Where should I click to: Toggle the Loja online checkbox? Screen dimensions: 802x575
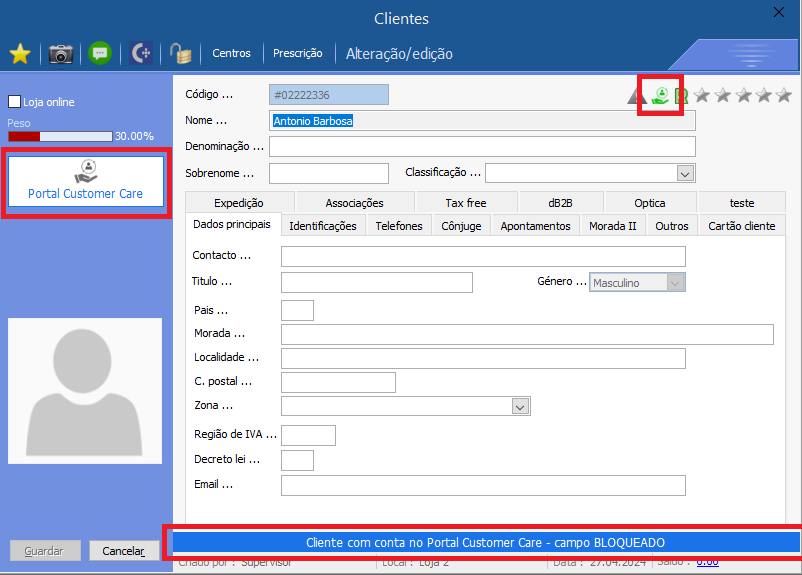click(15, 102)
